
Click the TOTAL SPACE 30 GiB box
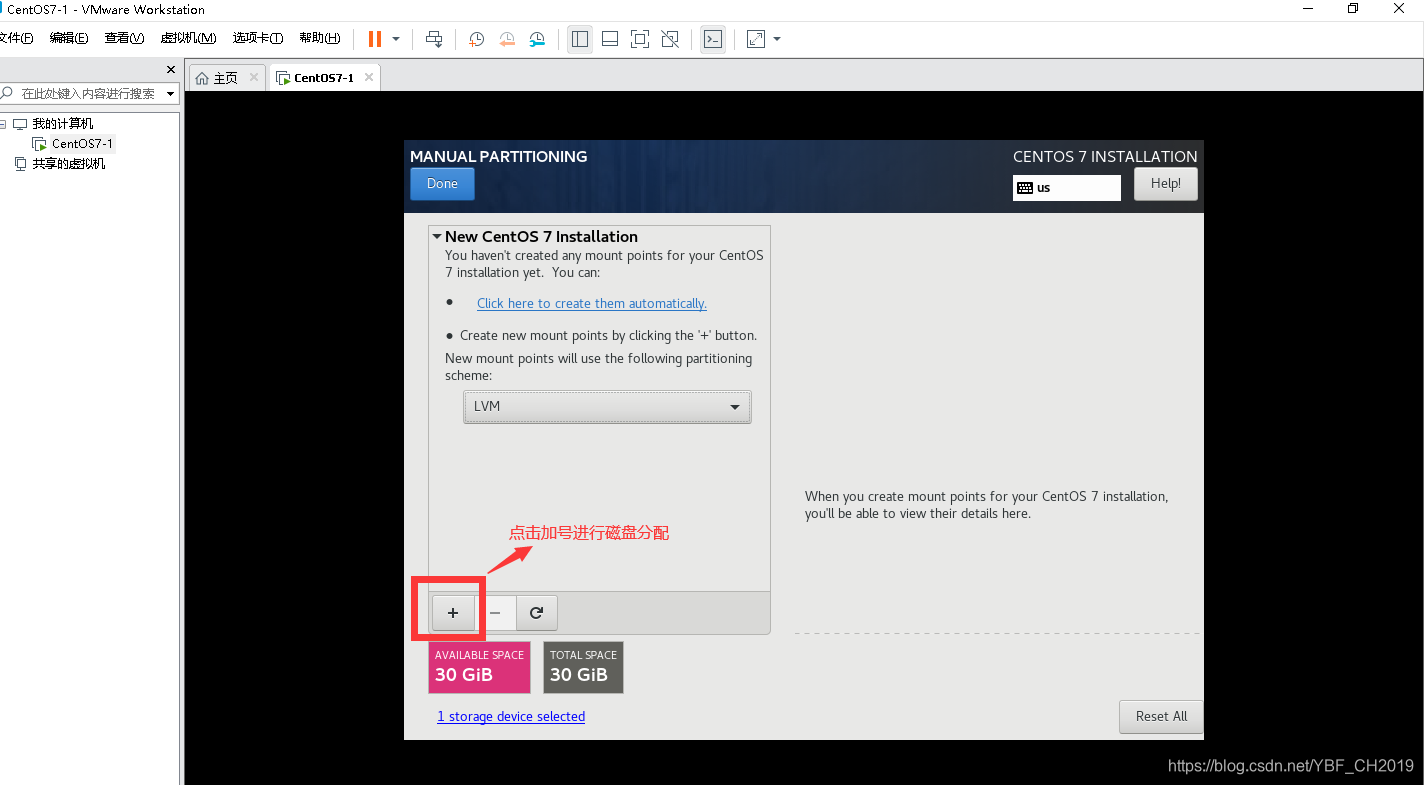pos(583,667)
